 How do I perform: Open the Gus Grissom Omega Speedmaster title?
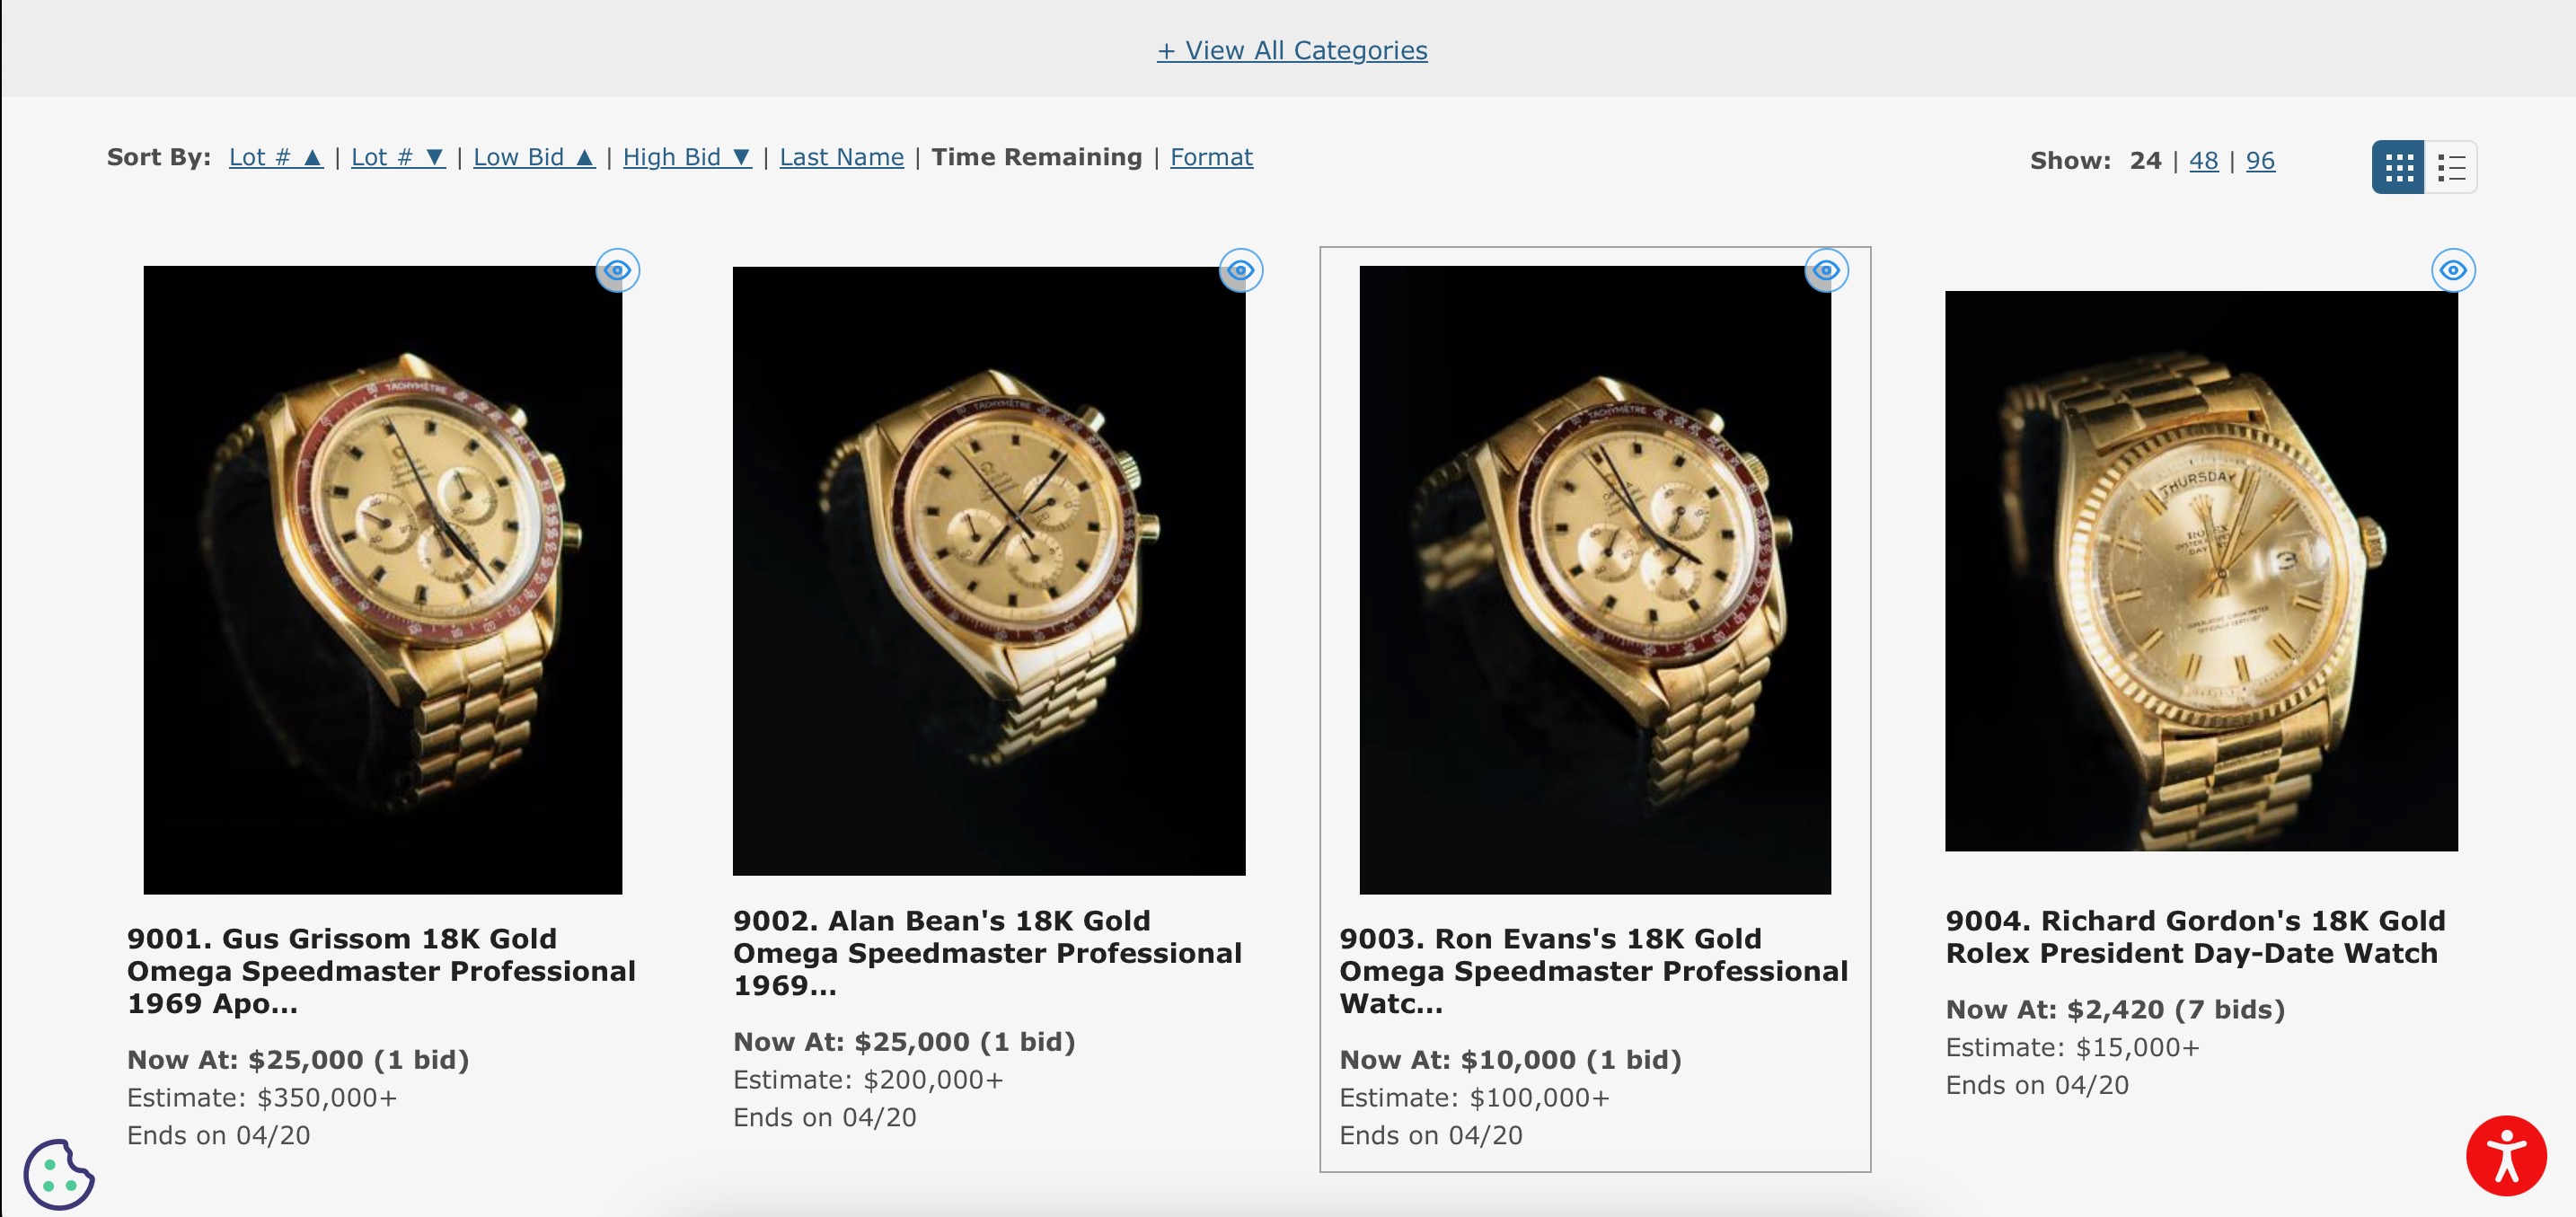381,970
